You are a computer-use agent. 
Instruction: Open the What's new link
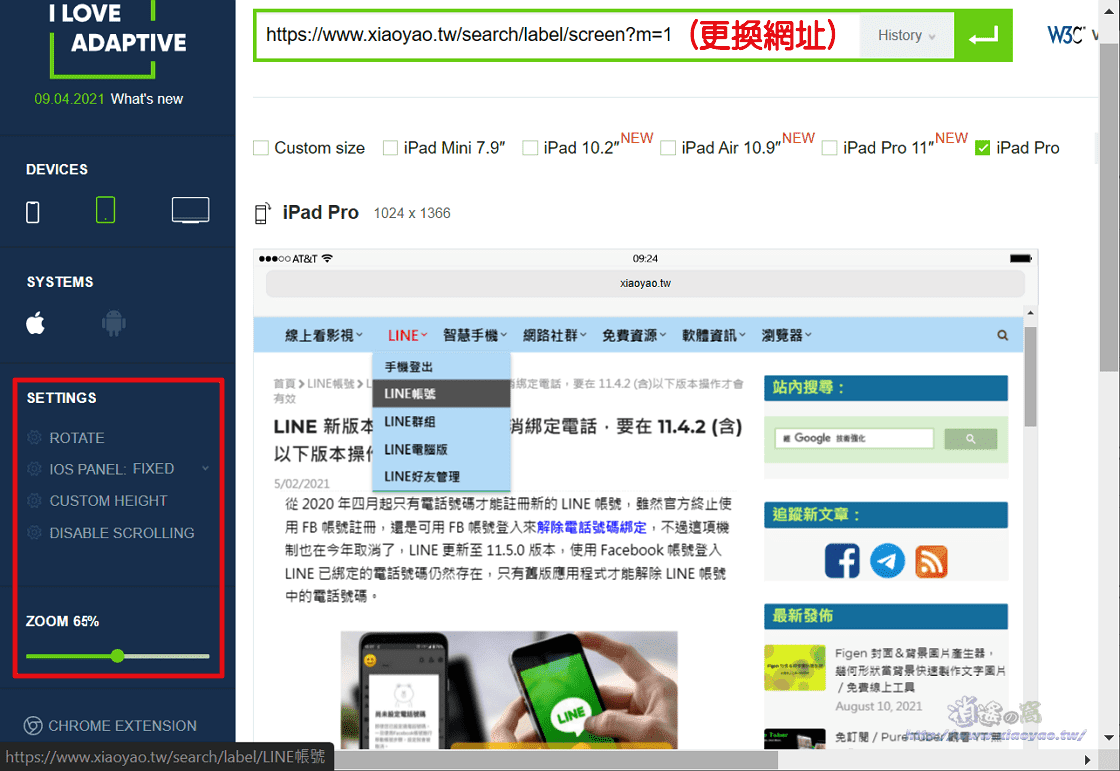[146, 99]
